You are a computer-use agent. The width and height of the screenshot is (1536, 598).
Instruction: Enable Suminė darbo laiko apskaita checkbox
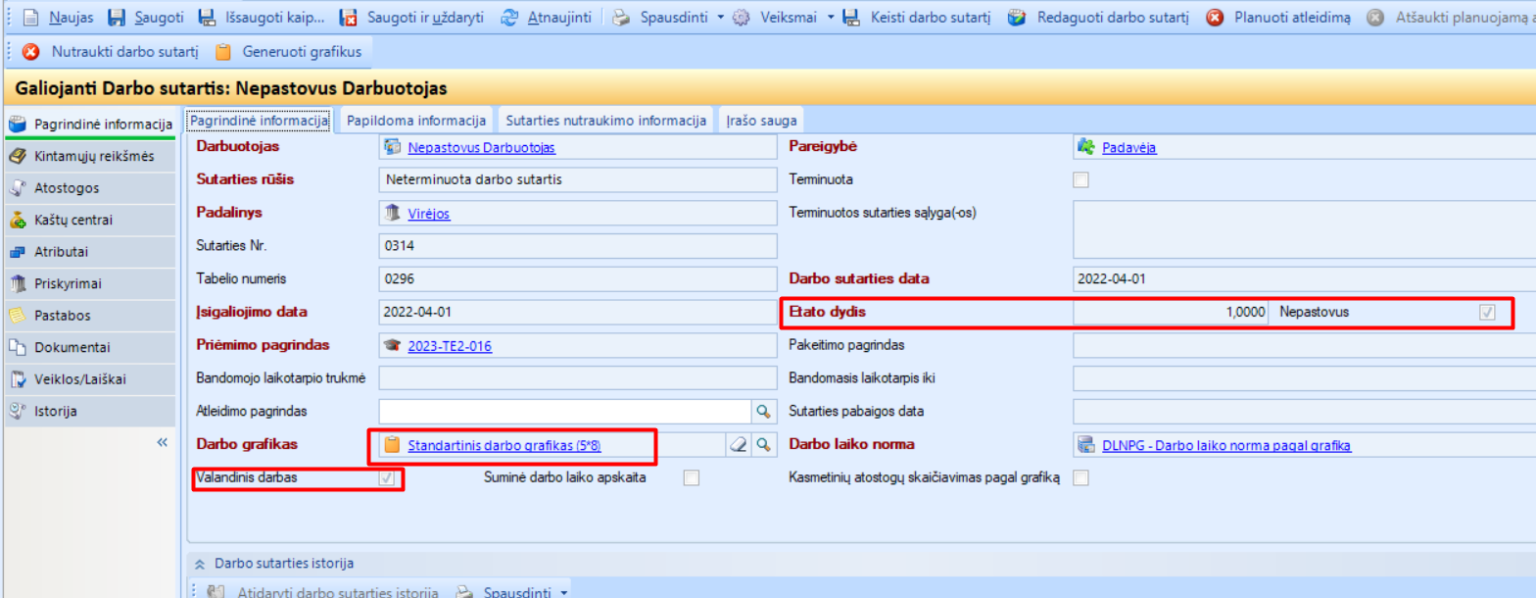pyautogui.click(x=691, y=478)
